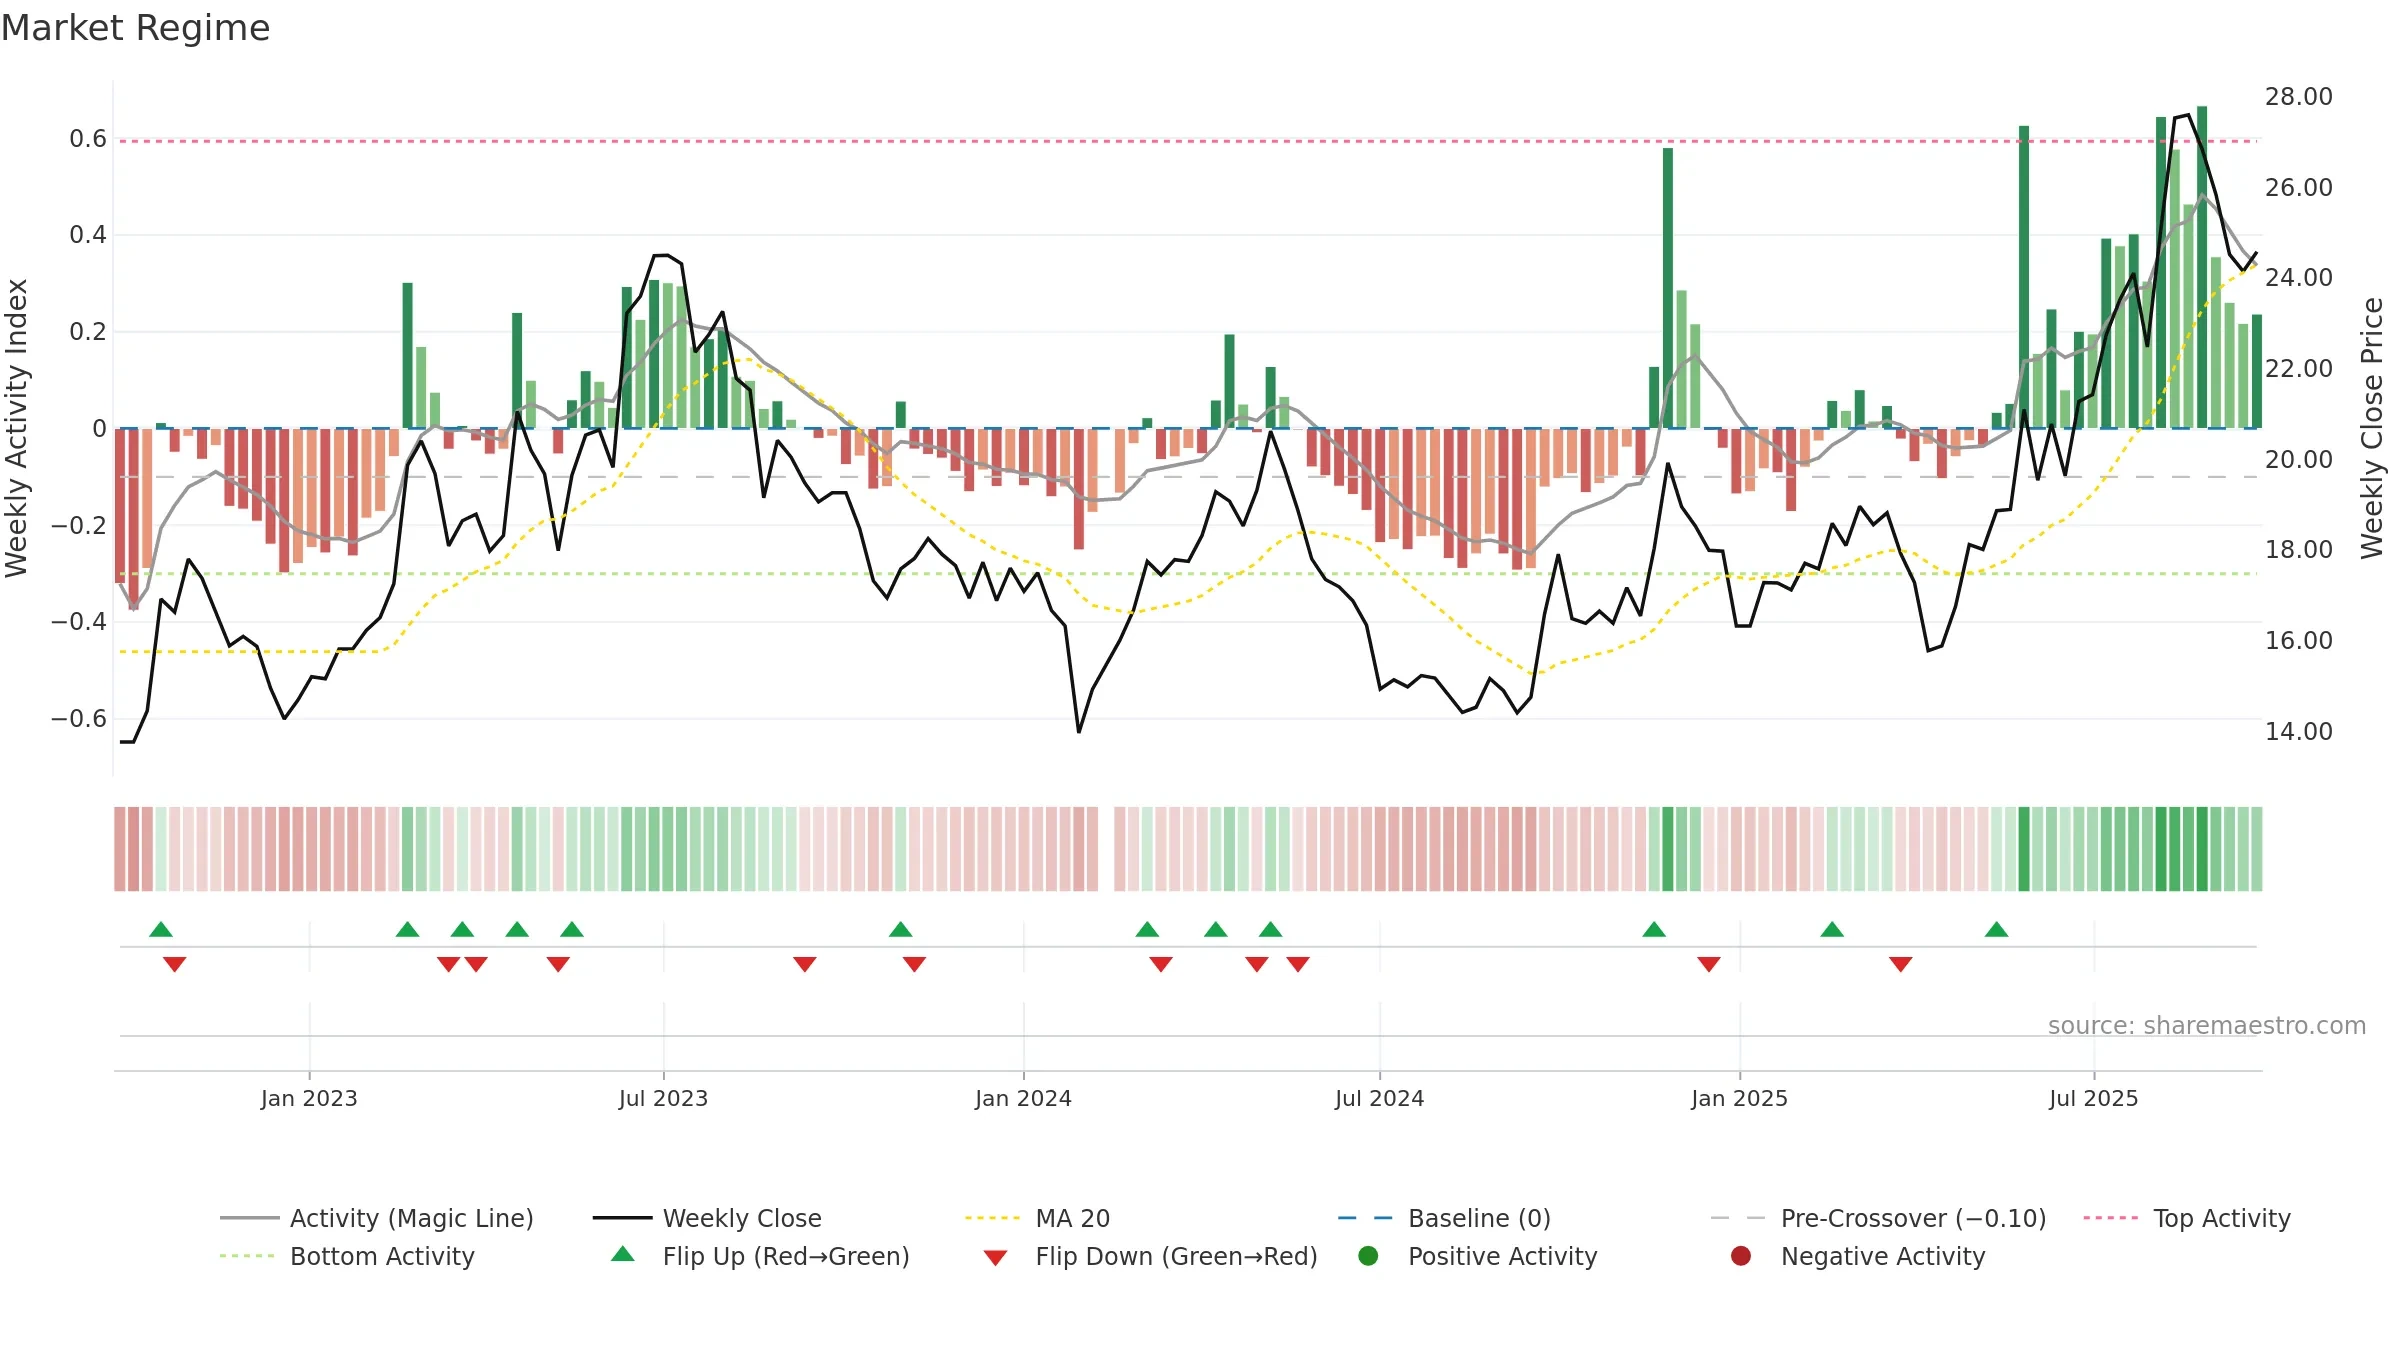The height and width of the screenshot is (1350, 2400).
Task: Click the Baseline (0) legend entry
Action: tap(1444, 1218)
